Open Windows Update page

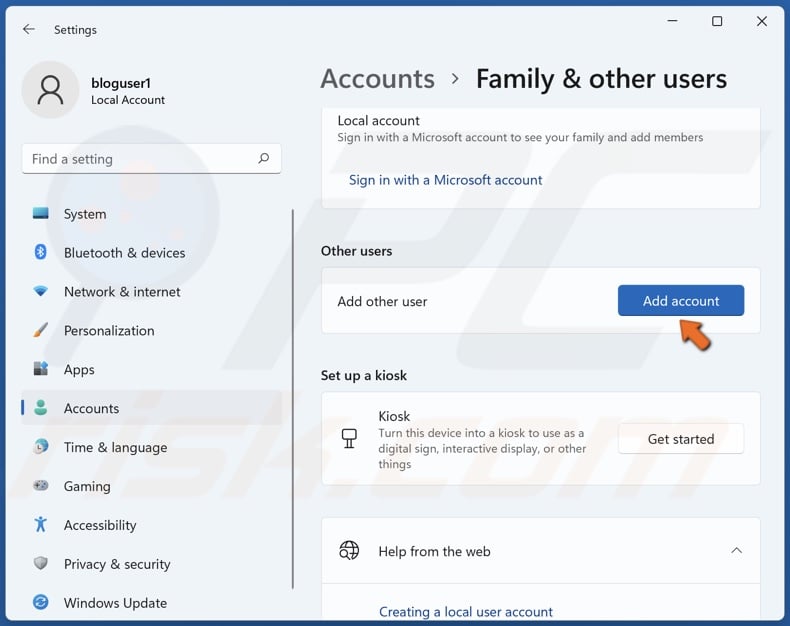tap(151, 603)
